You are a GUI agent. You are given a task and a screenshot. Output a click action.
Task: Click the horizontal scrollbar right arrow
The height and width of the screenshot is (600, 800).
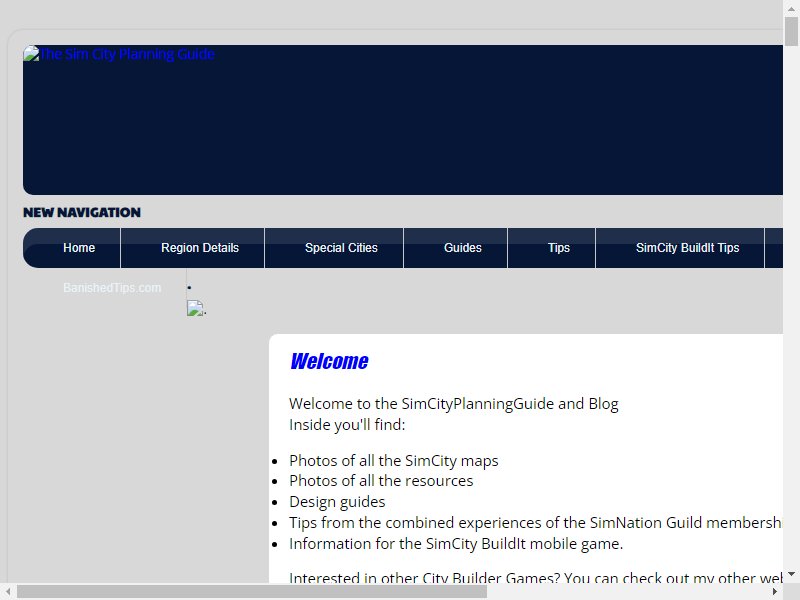[775, 592]
